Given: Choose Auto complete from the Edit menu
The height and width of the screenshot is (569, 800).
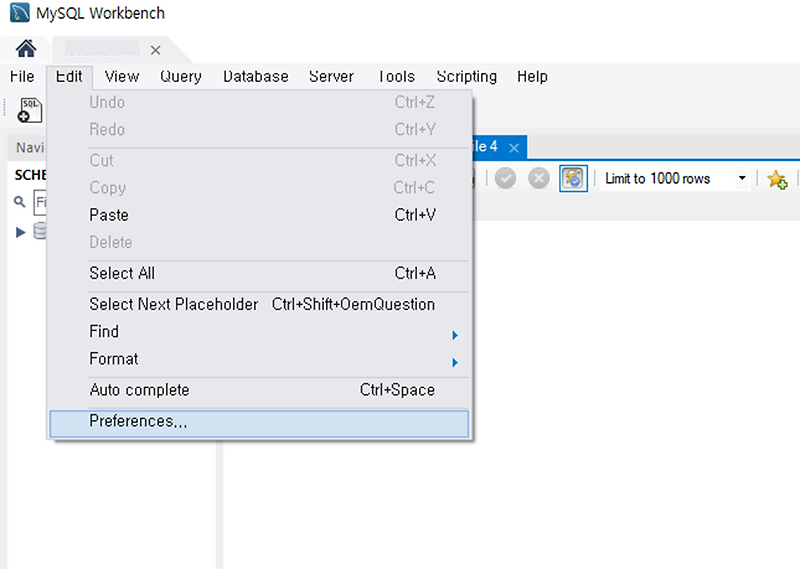Looking at the screenshot, I should pos(259,390).
